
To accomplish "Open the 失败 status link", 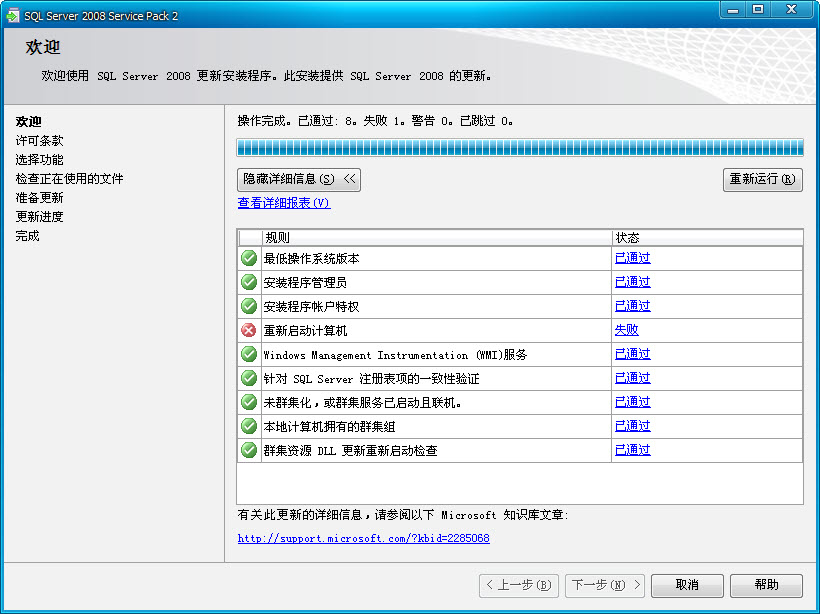I will [x=626, y=330].
